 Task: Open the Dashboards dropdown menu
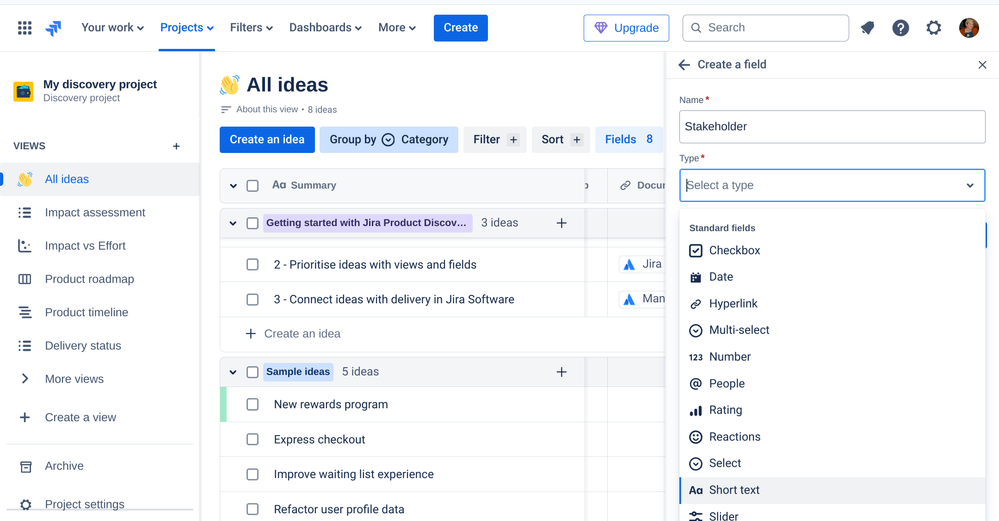pyautogui.click(x=325, y=28)
